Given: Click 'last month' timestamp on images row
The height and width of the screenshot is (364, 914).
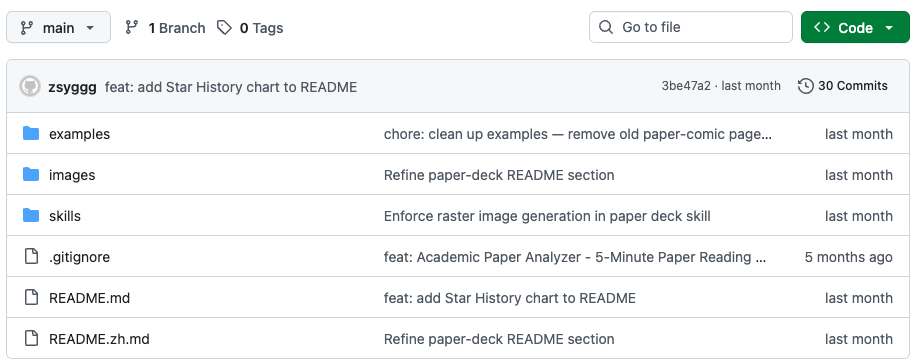Looking at the screenshot, I should click(x=859, y=175).
